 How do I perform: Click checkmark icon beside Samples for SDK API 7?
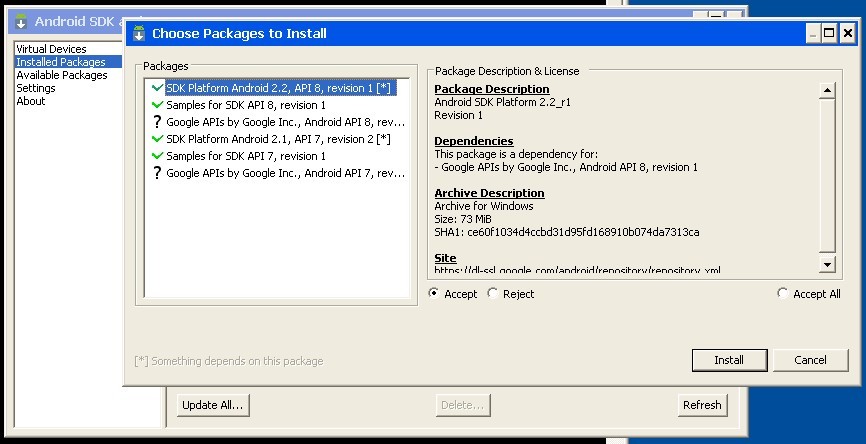coord(157,156)
